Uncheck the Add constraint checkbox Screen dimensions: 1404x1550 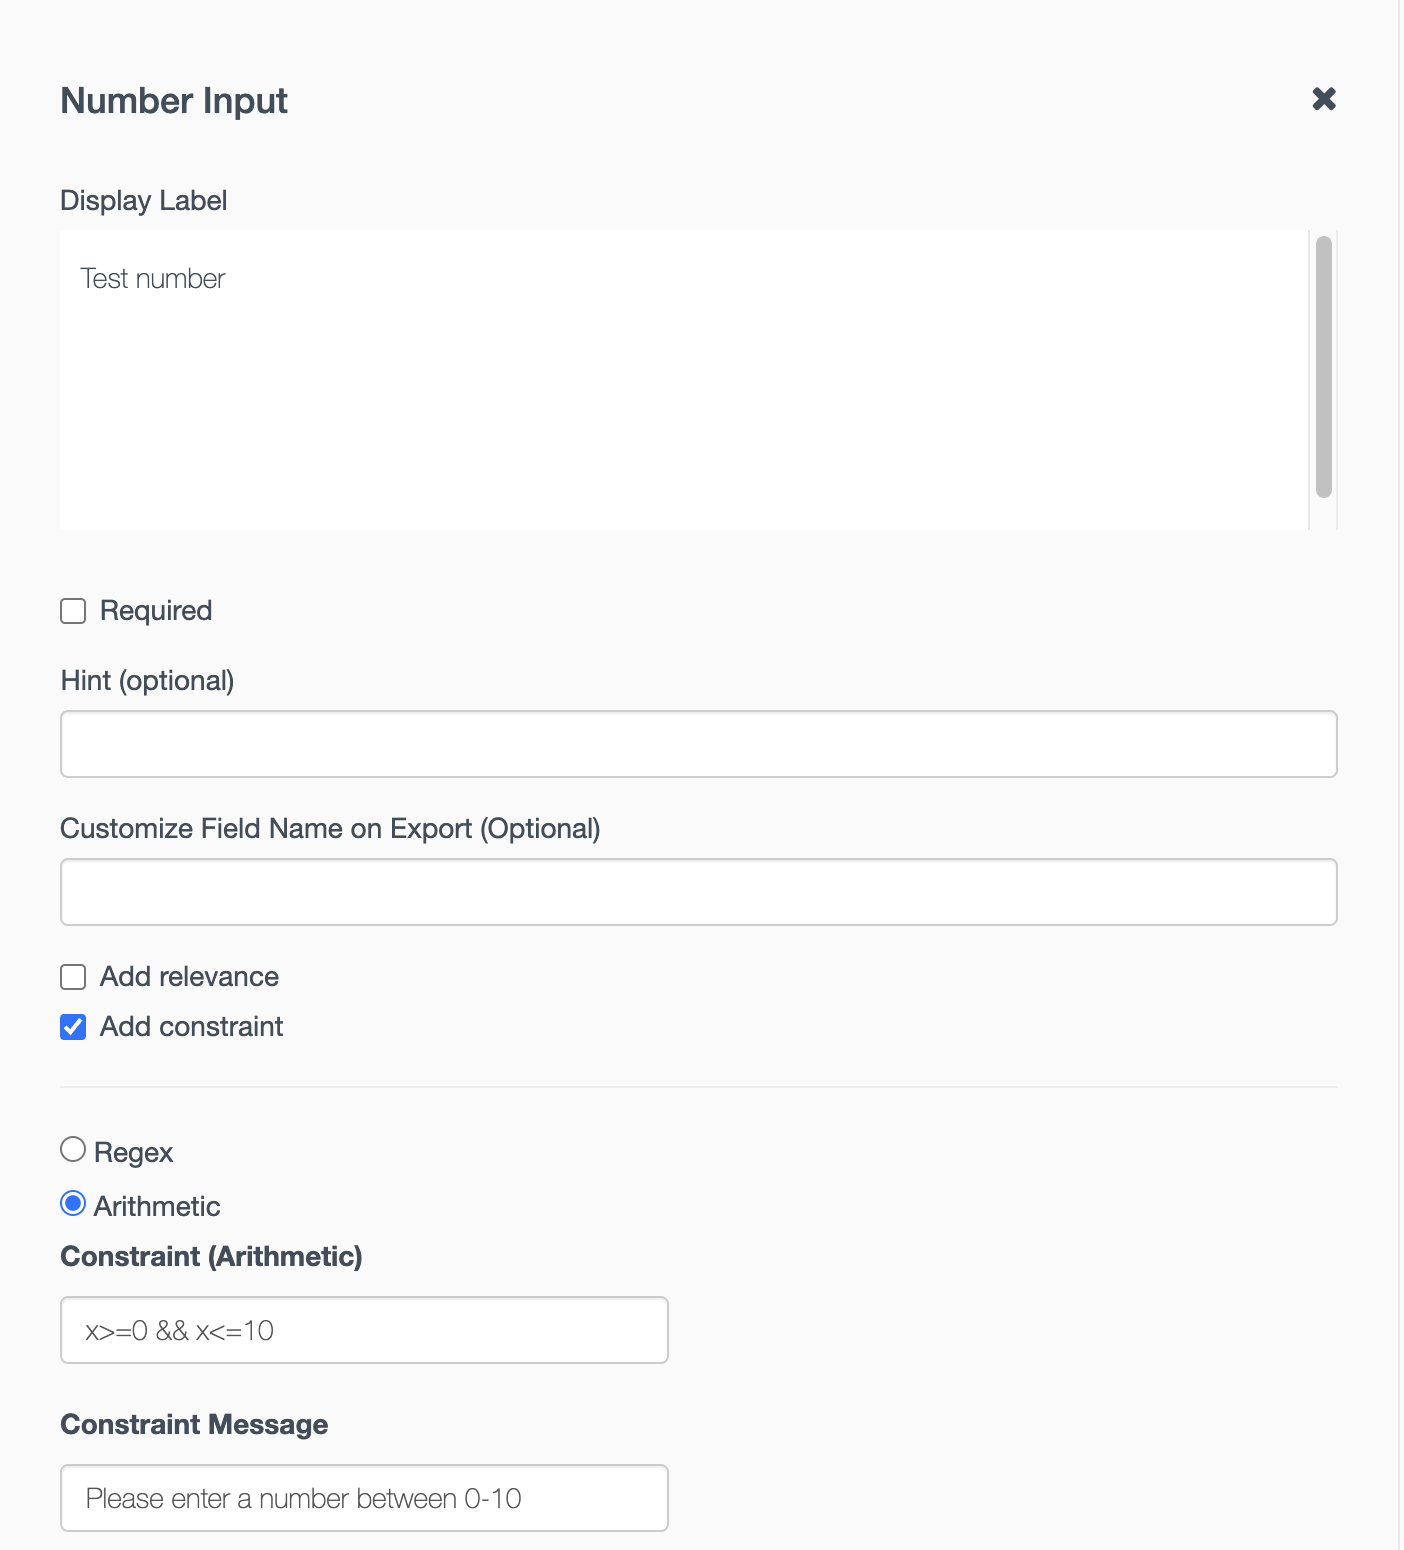pos(73,1027)
